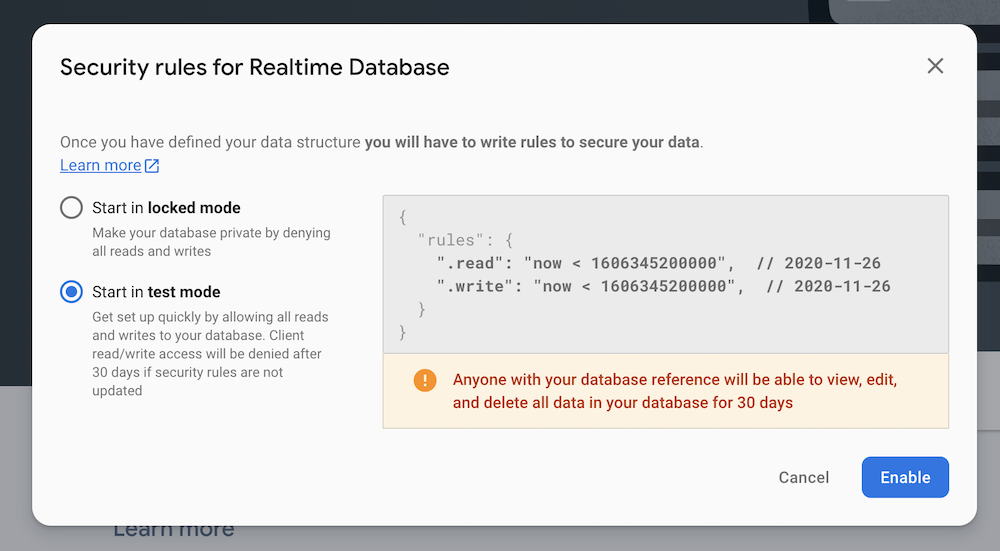Click the dialog title "Security rules for Realtime Database"
The image size is (1000, 551).
(x=255, y=67)
